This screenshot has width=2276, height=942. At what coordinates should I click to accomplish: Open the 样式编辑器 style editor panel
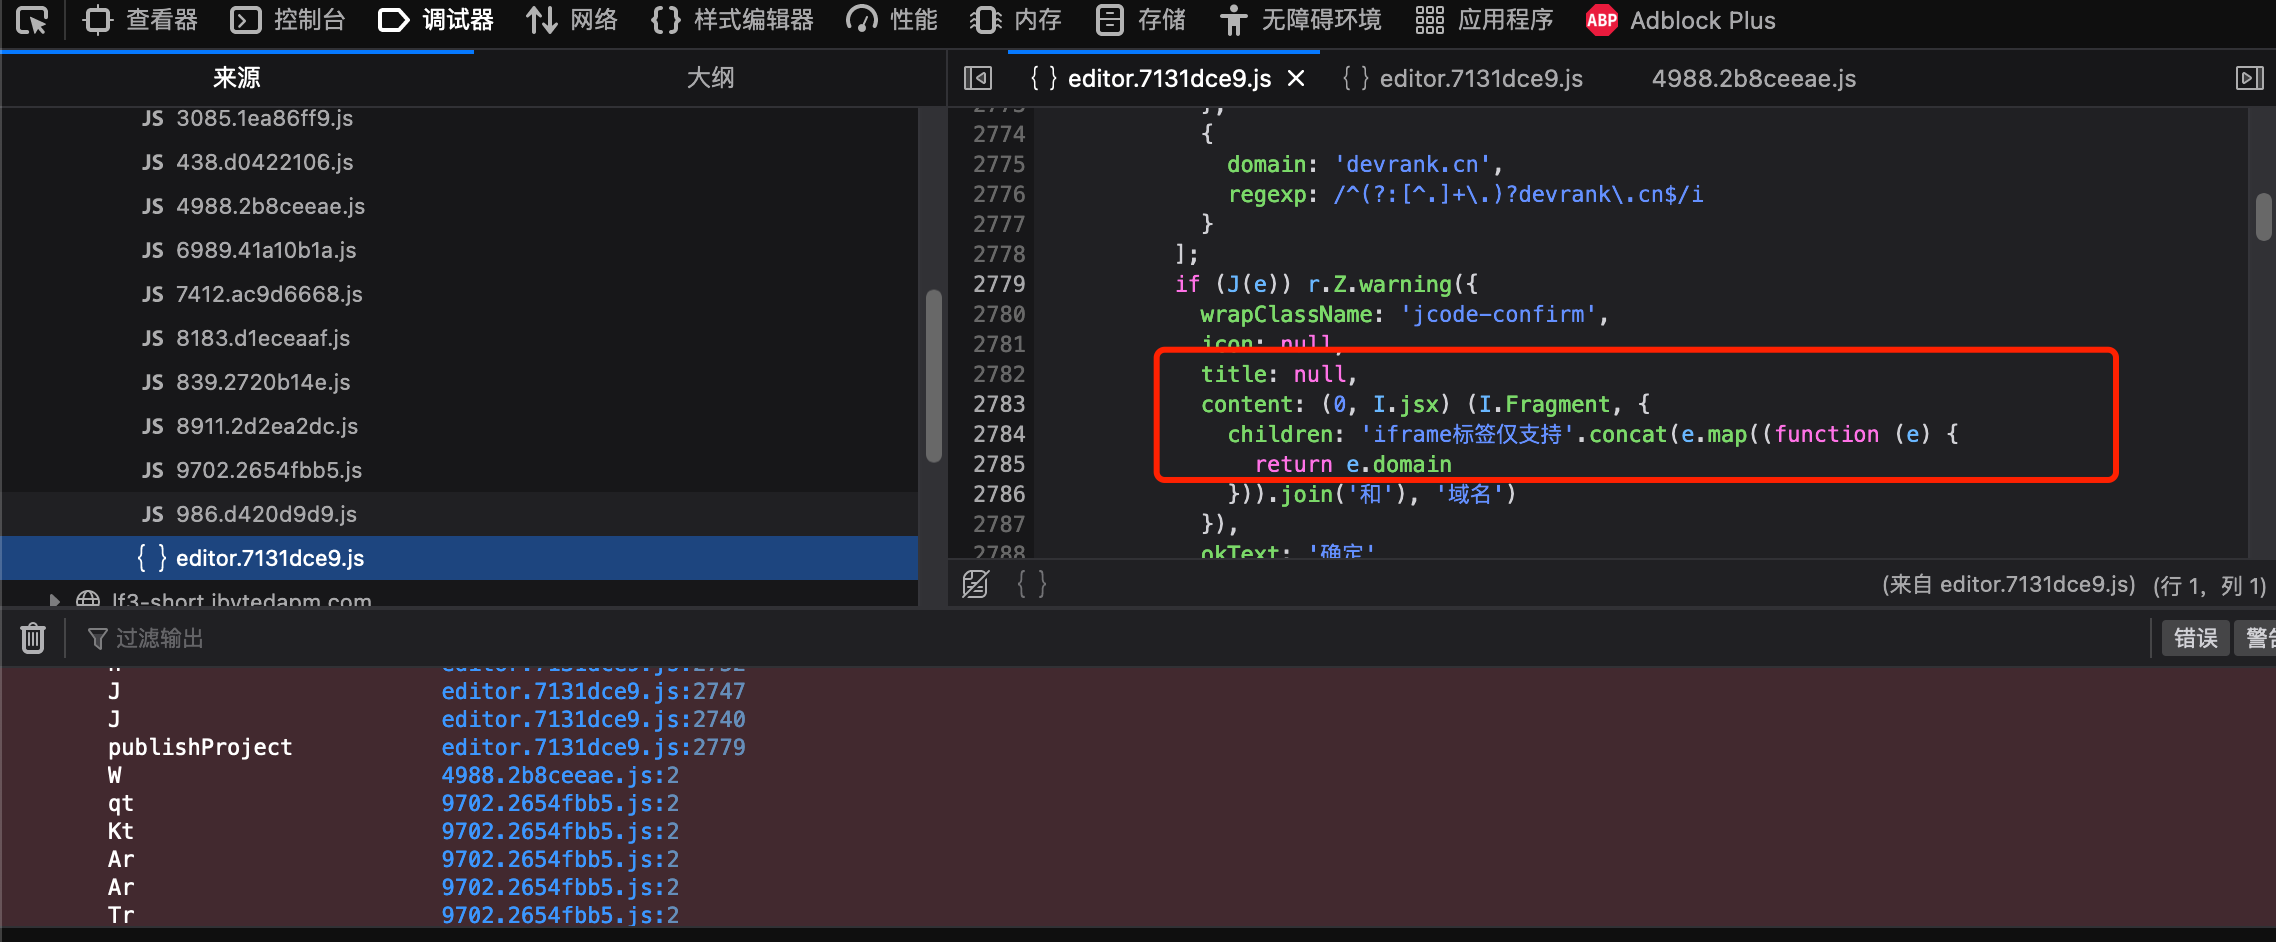tap(731, 20)
